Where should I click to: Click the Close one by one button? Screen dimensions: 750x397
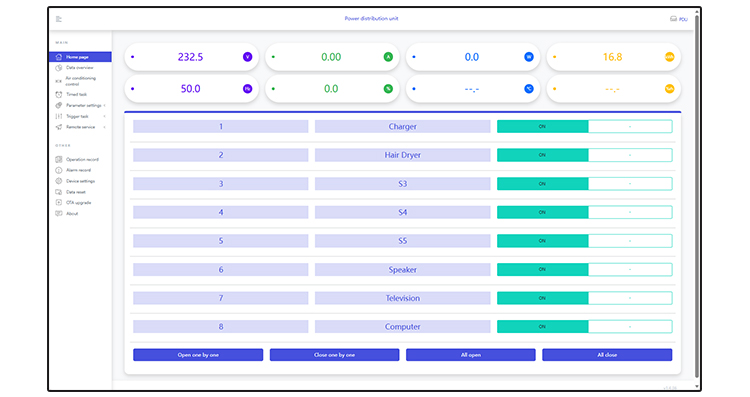coord(334,355)
